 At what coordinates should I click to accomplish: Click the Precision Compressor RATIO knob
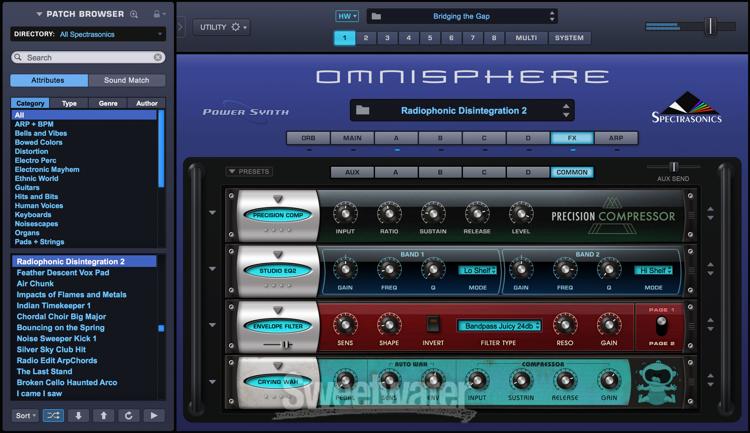tap(389, 213)
